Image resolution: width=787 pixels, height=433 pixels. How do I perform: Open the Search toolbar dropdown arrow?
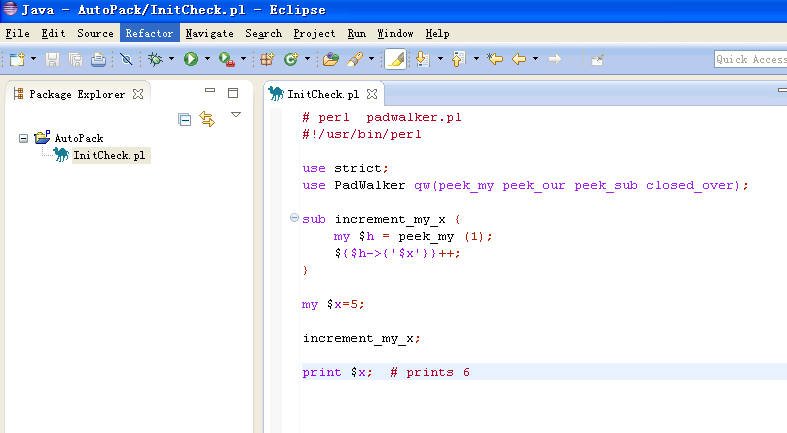point(371,59)
